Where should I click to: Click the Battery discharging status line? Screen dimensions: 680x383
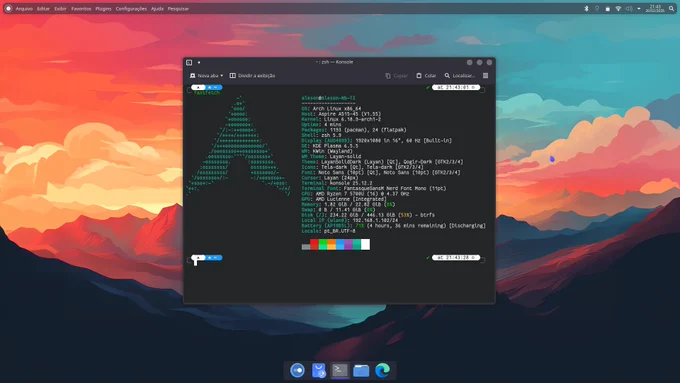coord(393,226)
